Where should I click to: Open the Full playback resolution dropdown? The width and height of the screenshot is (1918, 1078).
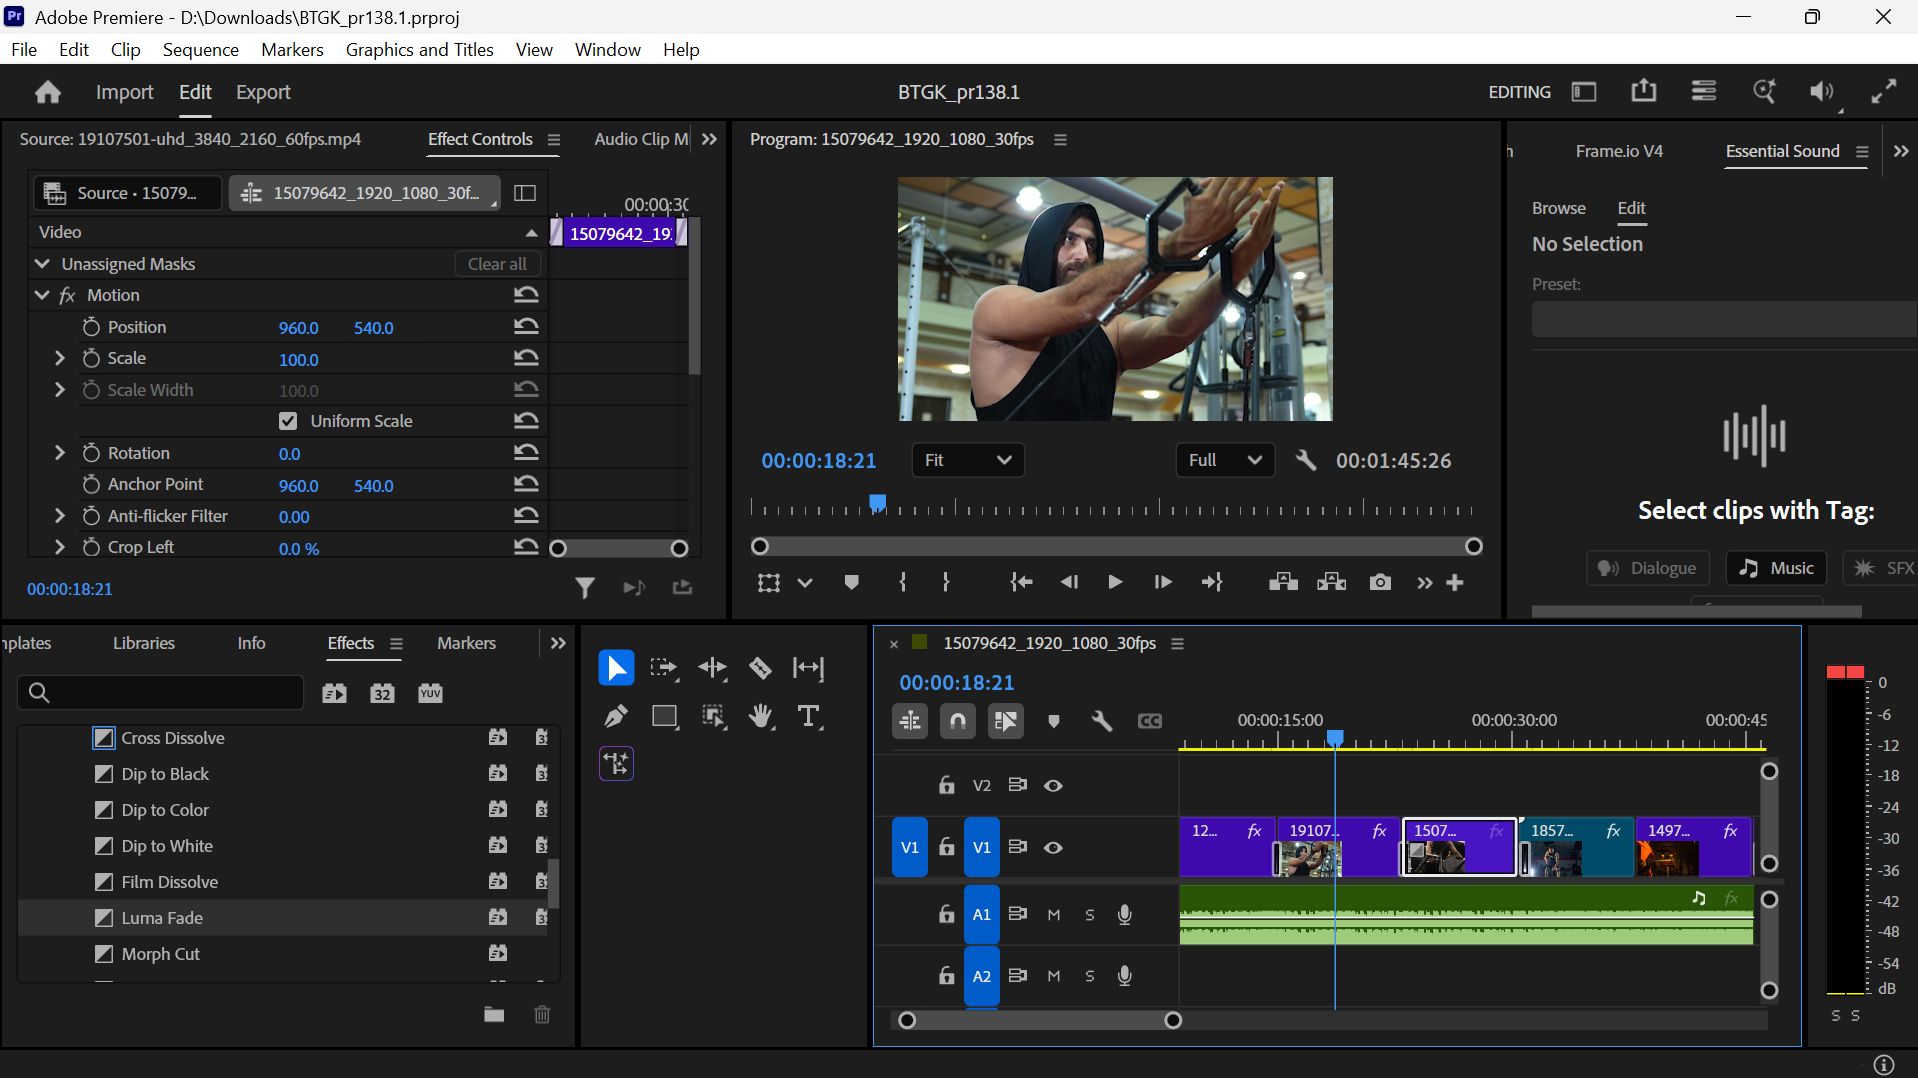coord(1224,460)
